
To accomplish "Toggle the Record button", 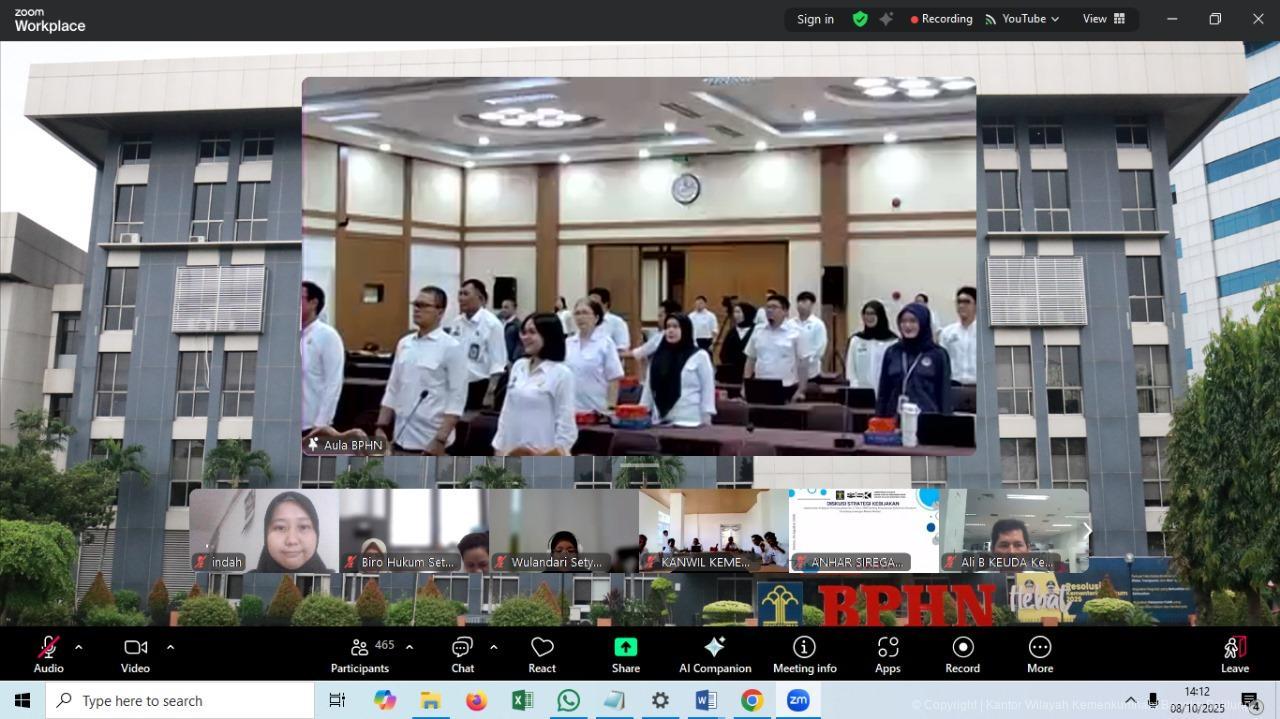I will click(x=962, y=655).
